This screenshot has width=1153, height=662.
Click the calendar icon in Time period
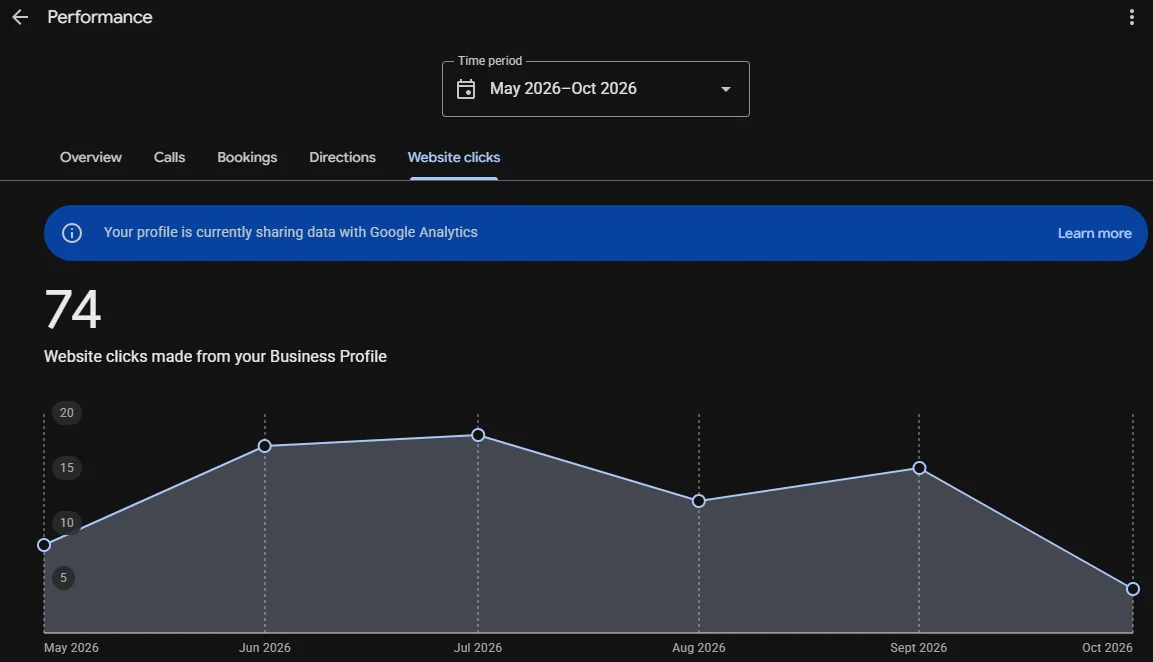point(466,89)
